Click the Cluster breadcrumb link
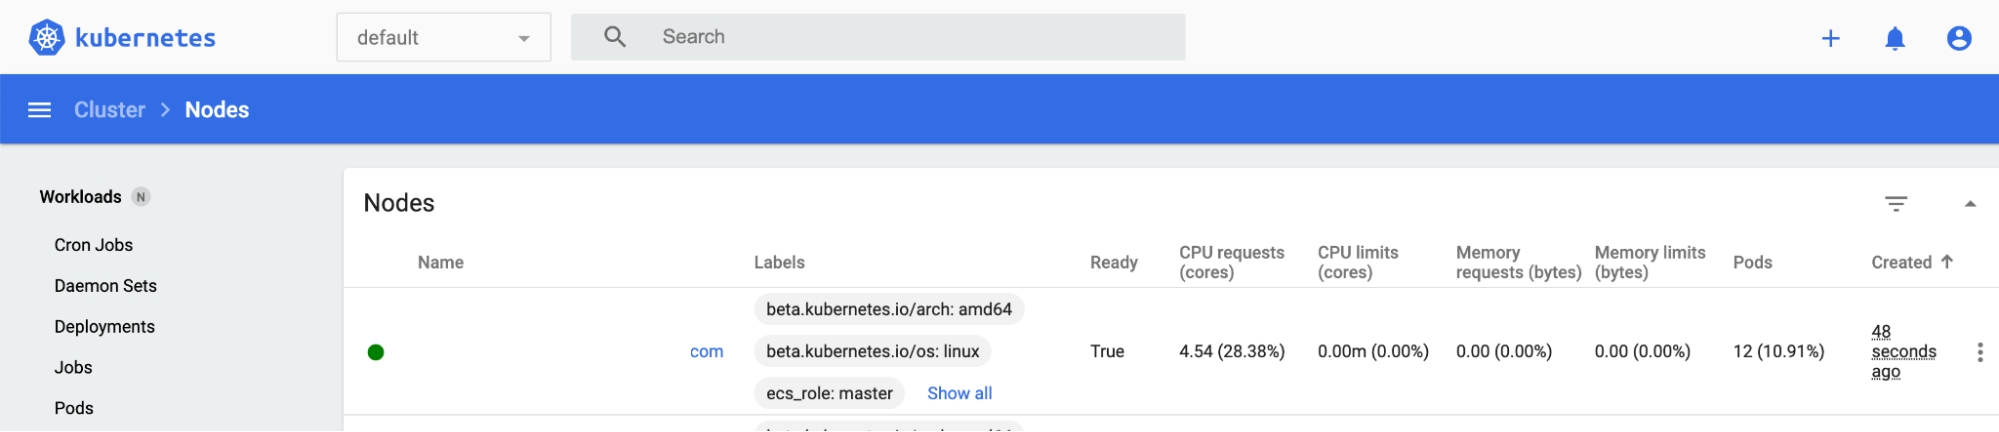This screenshot has height=432, width=1999. click(x=109, y=110)
